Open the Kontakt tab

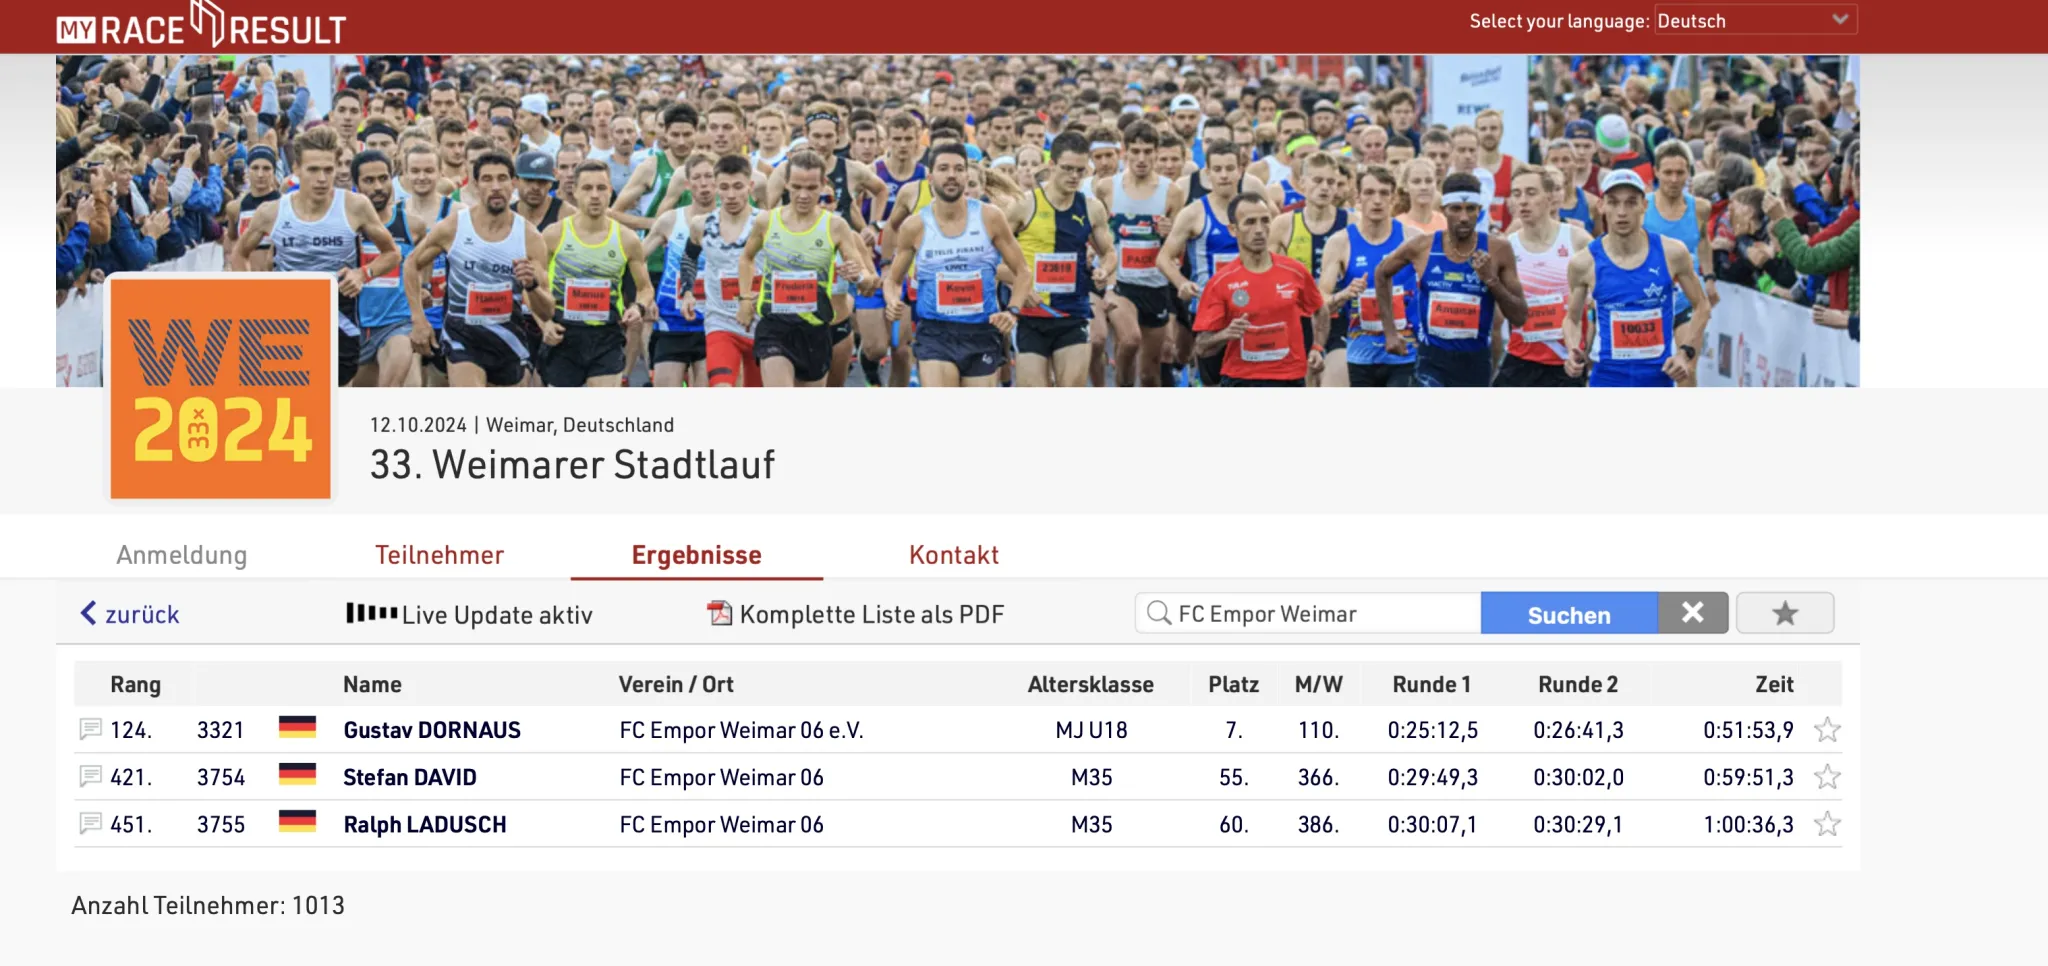click(953, 555)
